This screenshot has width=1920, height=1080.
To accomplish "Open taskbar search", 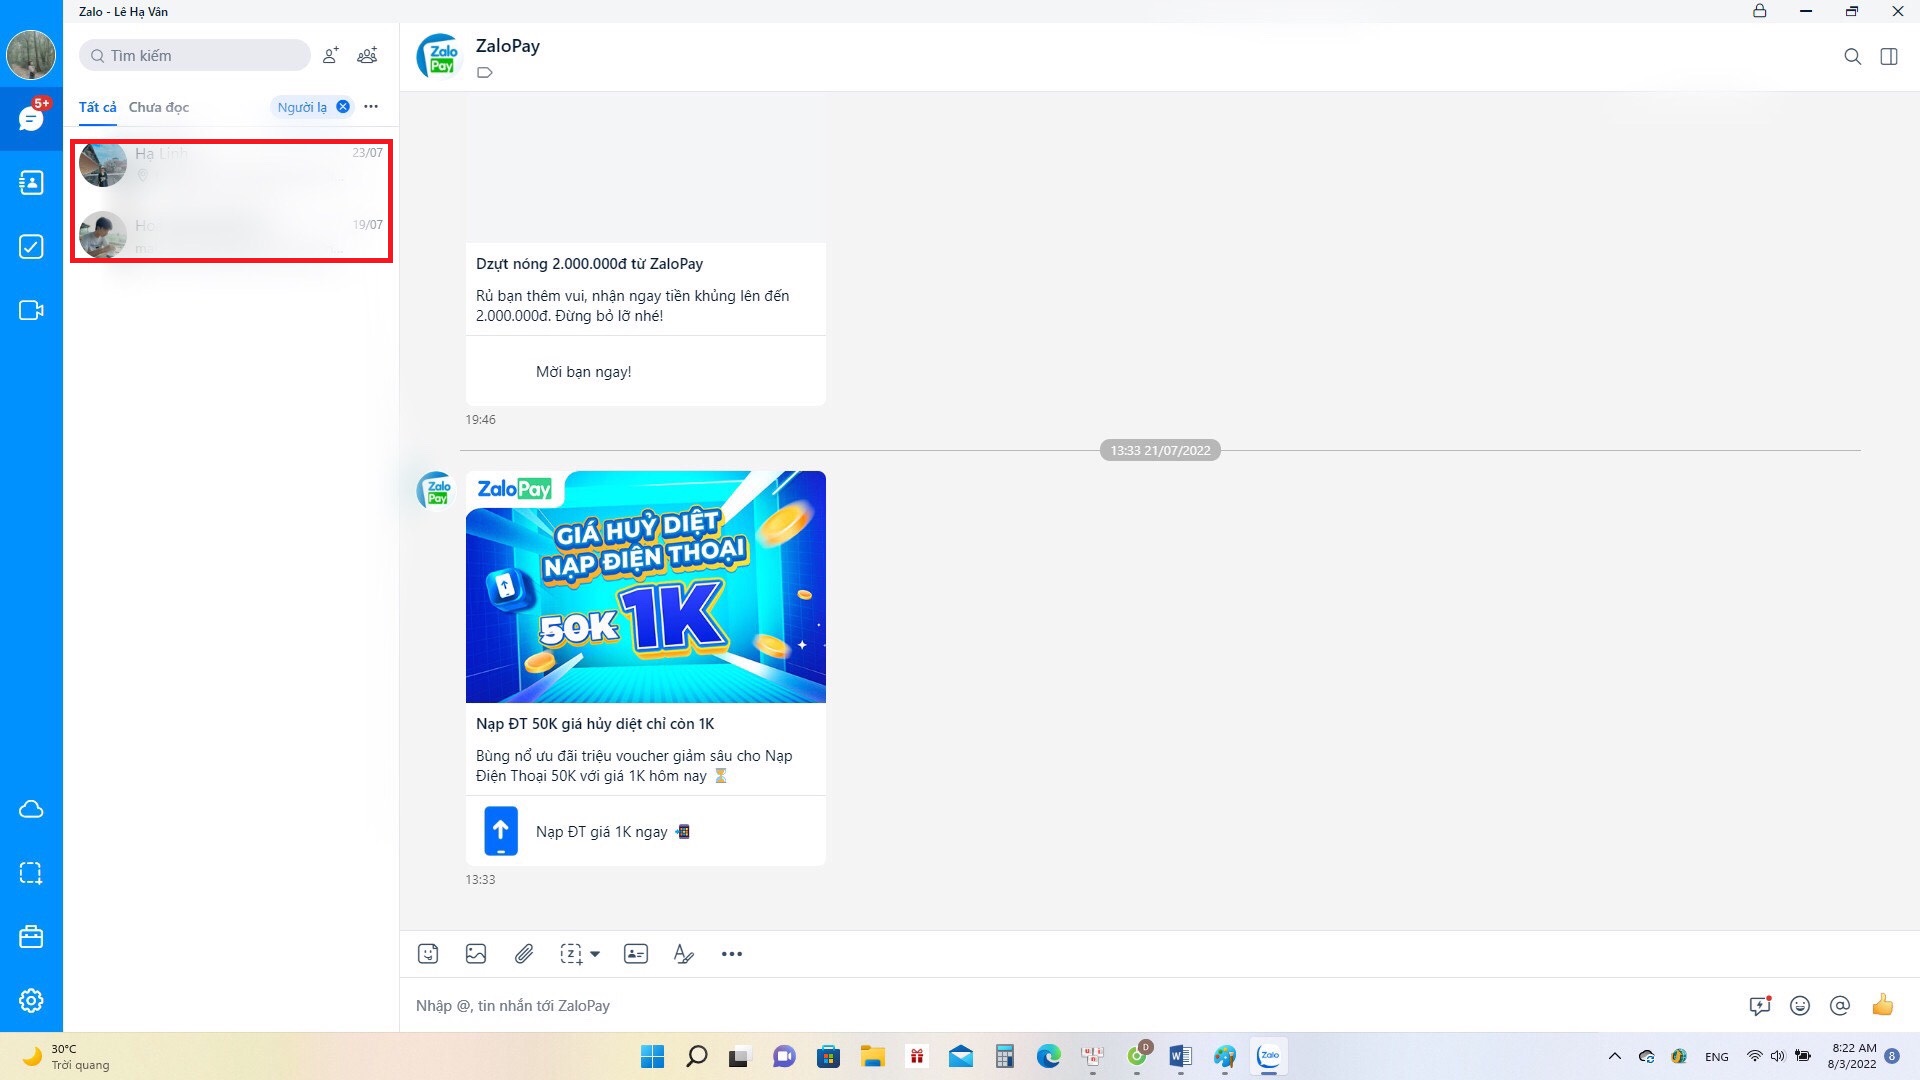I will 697,1056.
